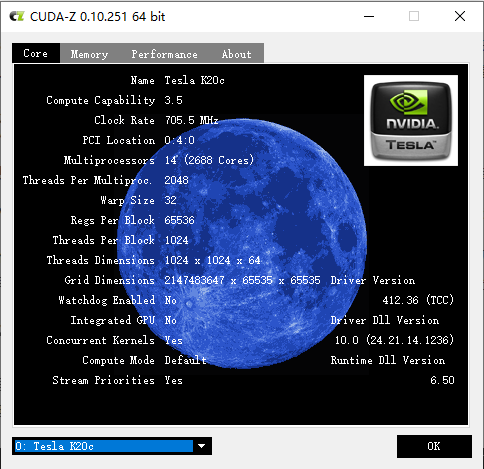The image size is (484, 469).
Task: Click the 'Watchdog Enabled' label
Action: tap(107, 300)
